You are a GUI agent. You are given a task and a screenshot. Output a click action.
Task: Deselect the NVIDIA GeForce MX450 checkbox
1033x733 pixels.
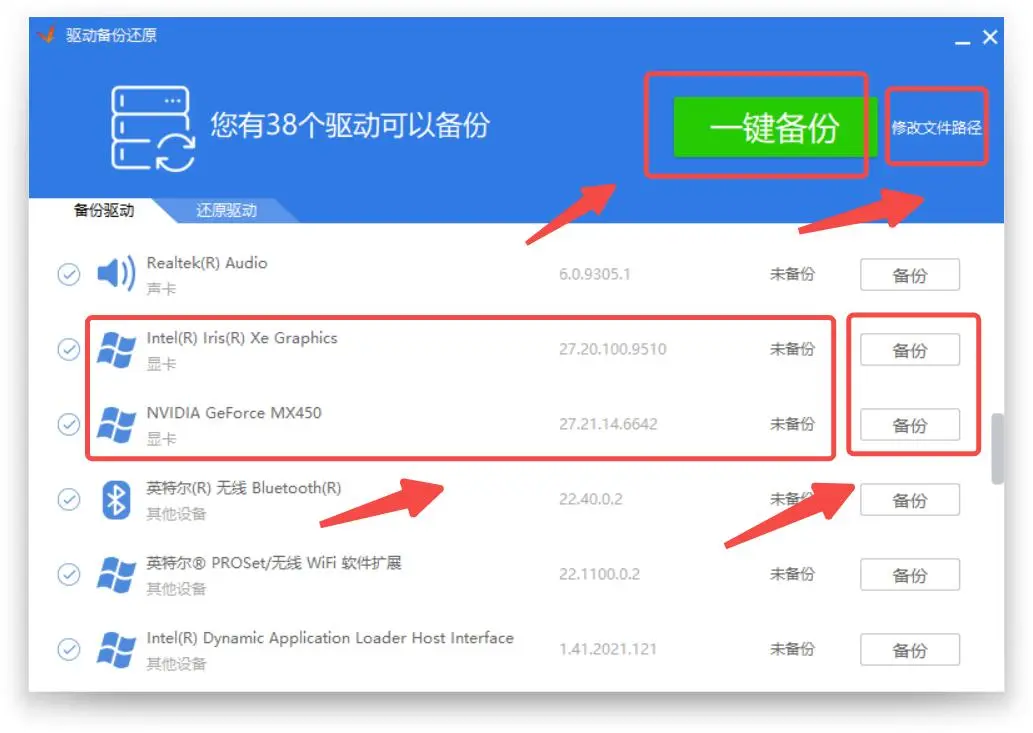(68, 424)
